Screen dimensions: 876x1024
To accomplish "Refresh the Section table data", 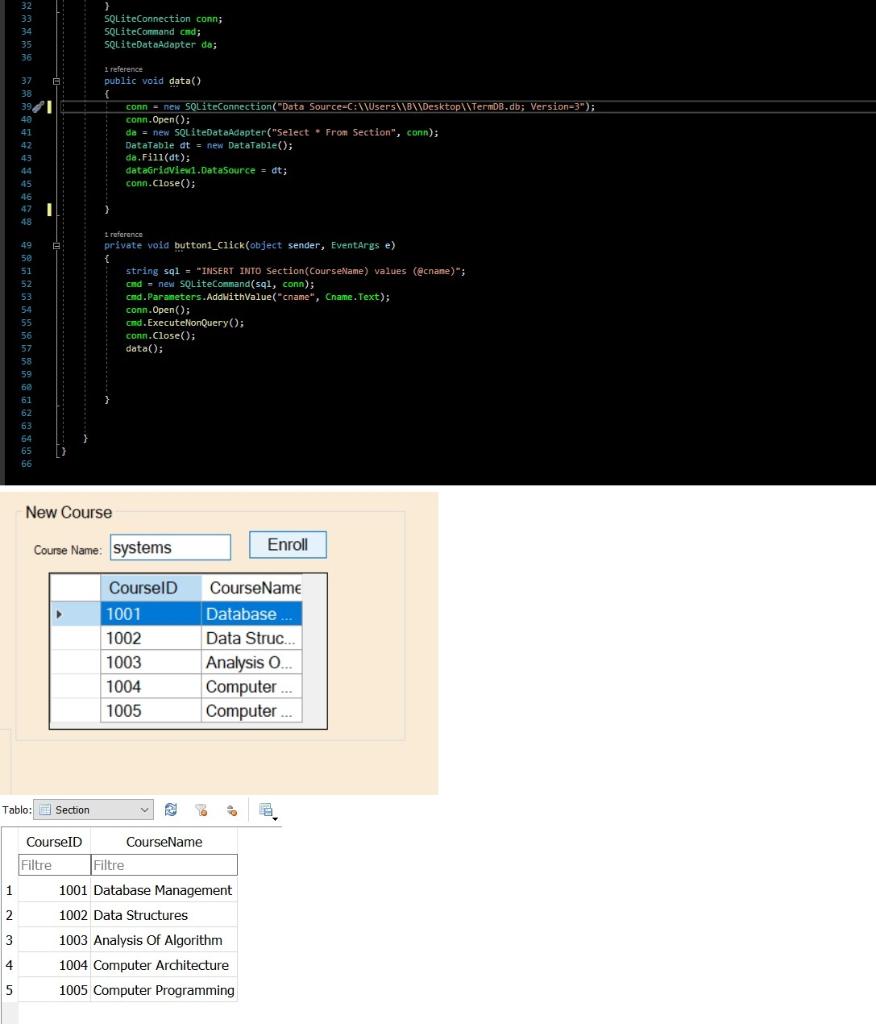I will (x=170, y=809).
